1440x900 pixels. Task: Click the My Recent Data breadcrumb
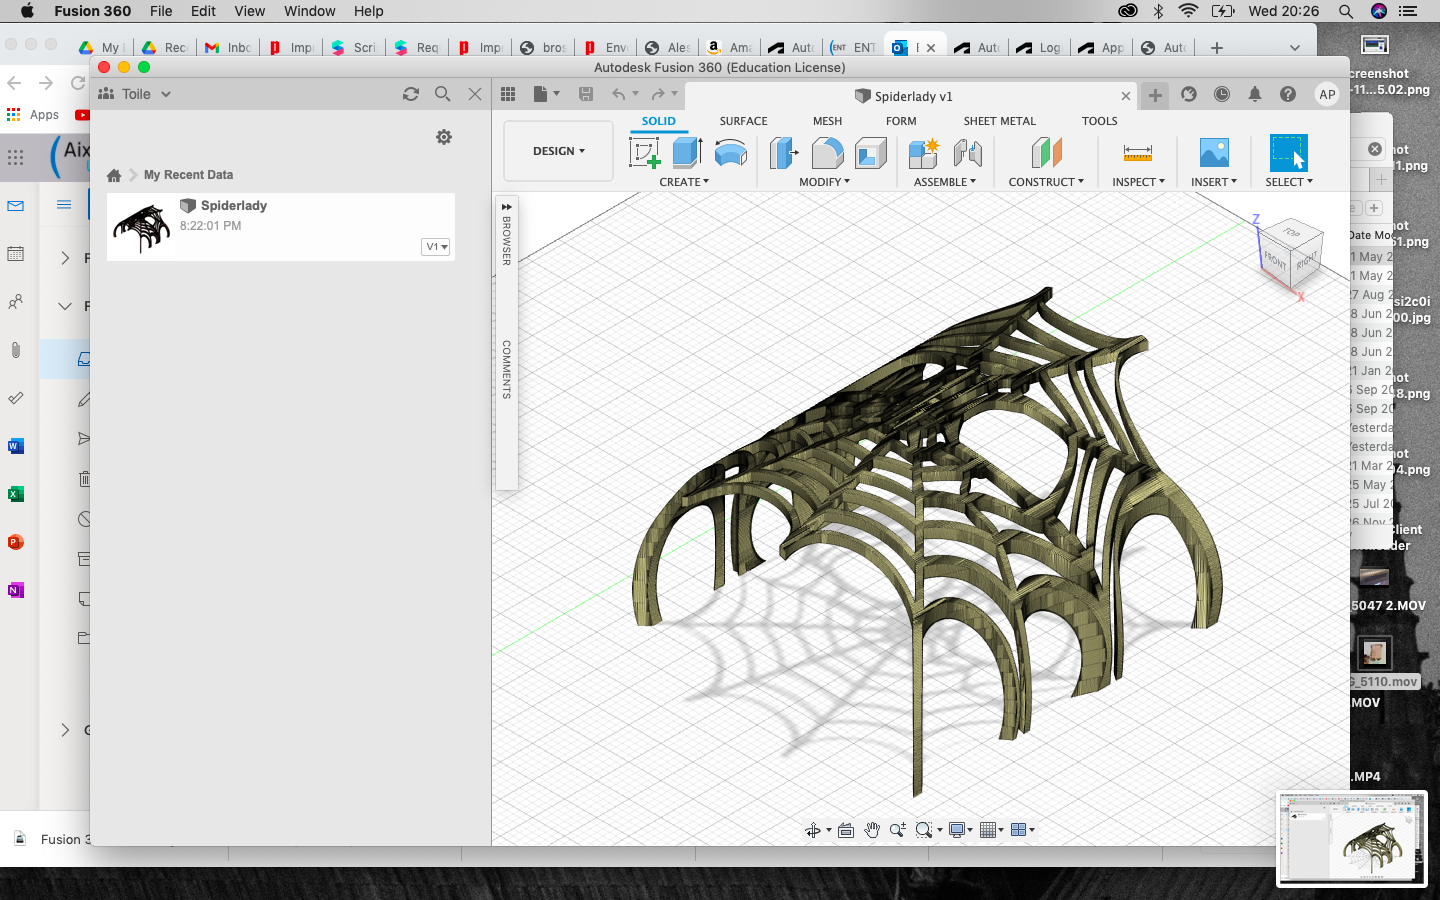click(x=188, y=175)
